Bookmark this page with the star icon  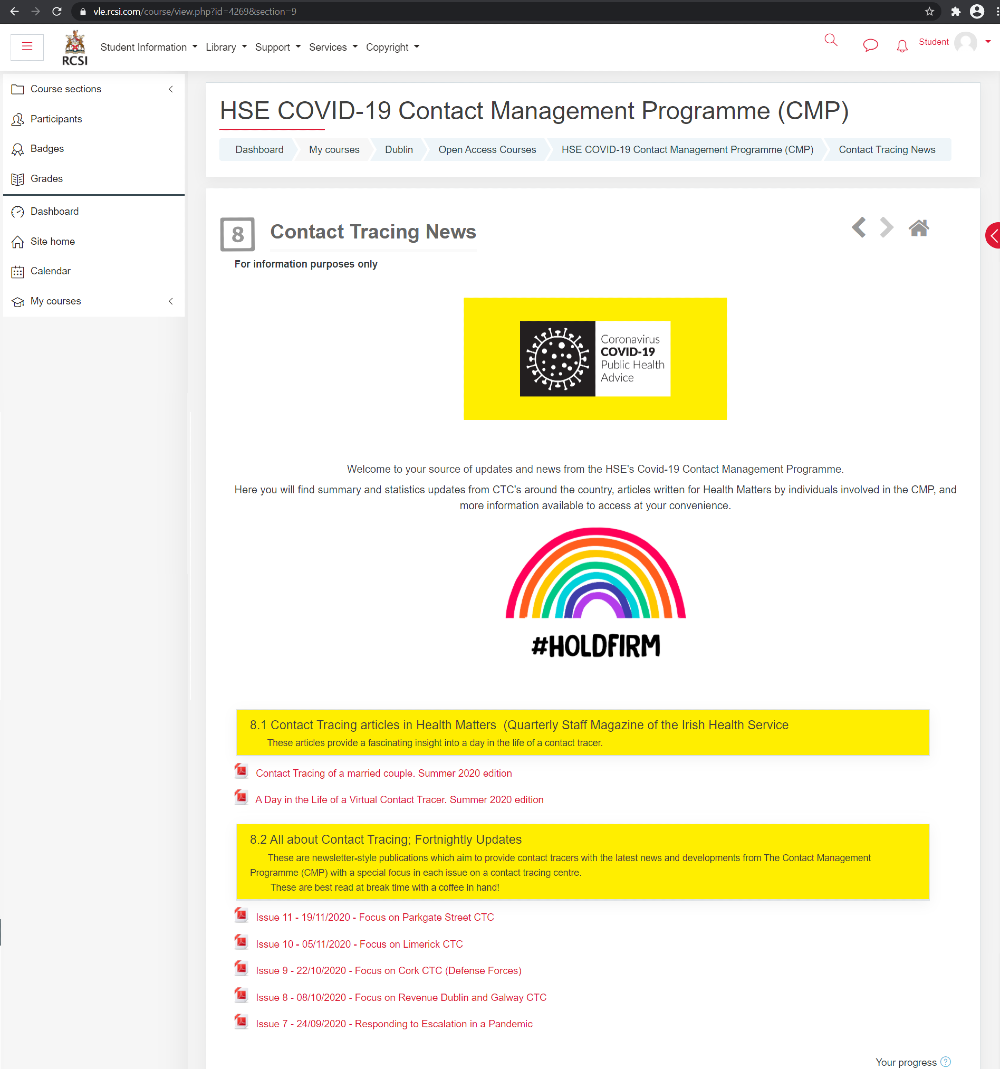(930, 12)
